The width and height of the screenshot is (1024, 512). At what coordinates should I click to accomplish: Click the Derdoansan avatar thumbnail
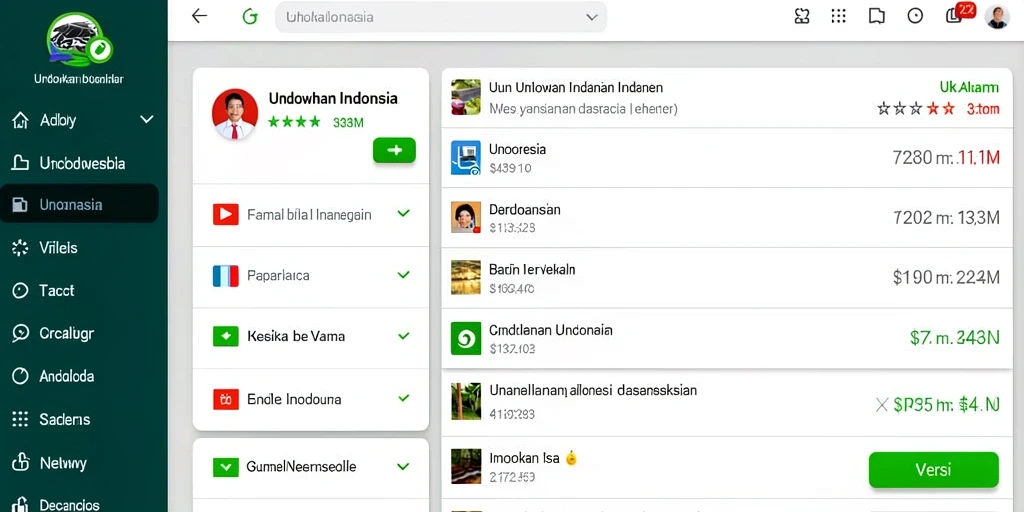[466, 217]
